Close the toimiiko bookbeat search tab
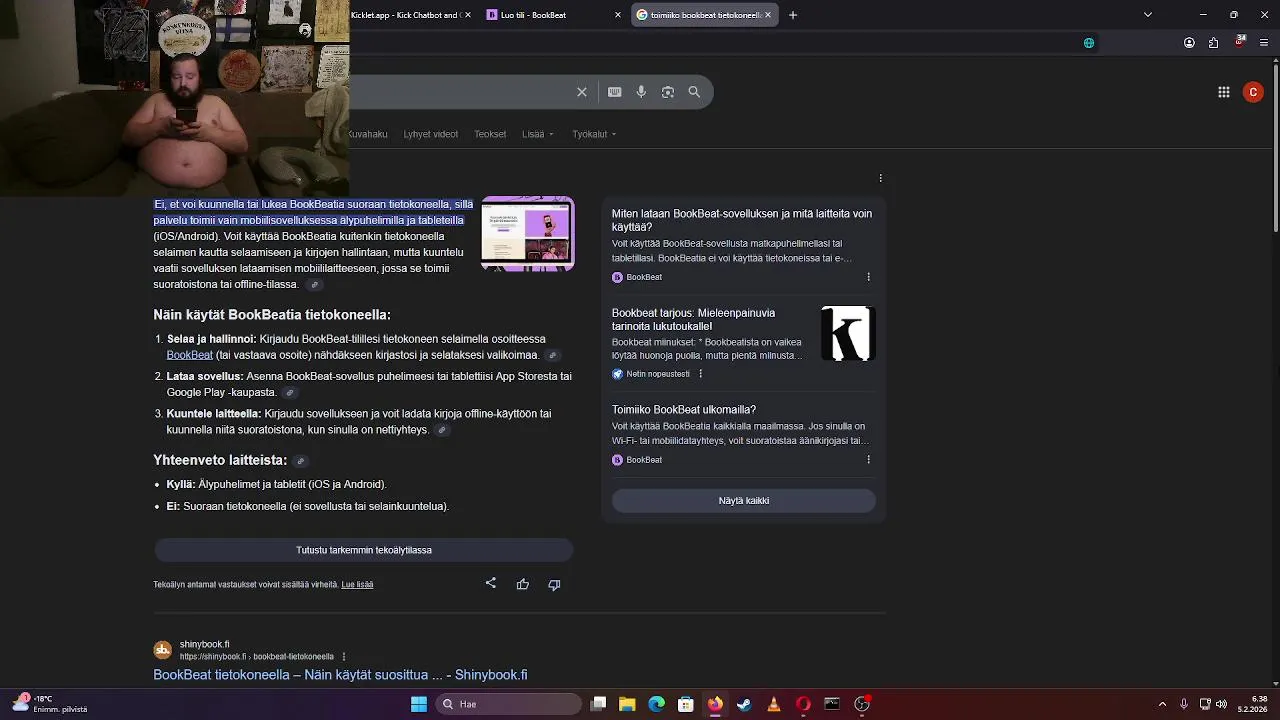Image resolution: width=1280 pixels, height=720 pixels. [768, 15]
